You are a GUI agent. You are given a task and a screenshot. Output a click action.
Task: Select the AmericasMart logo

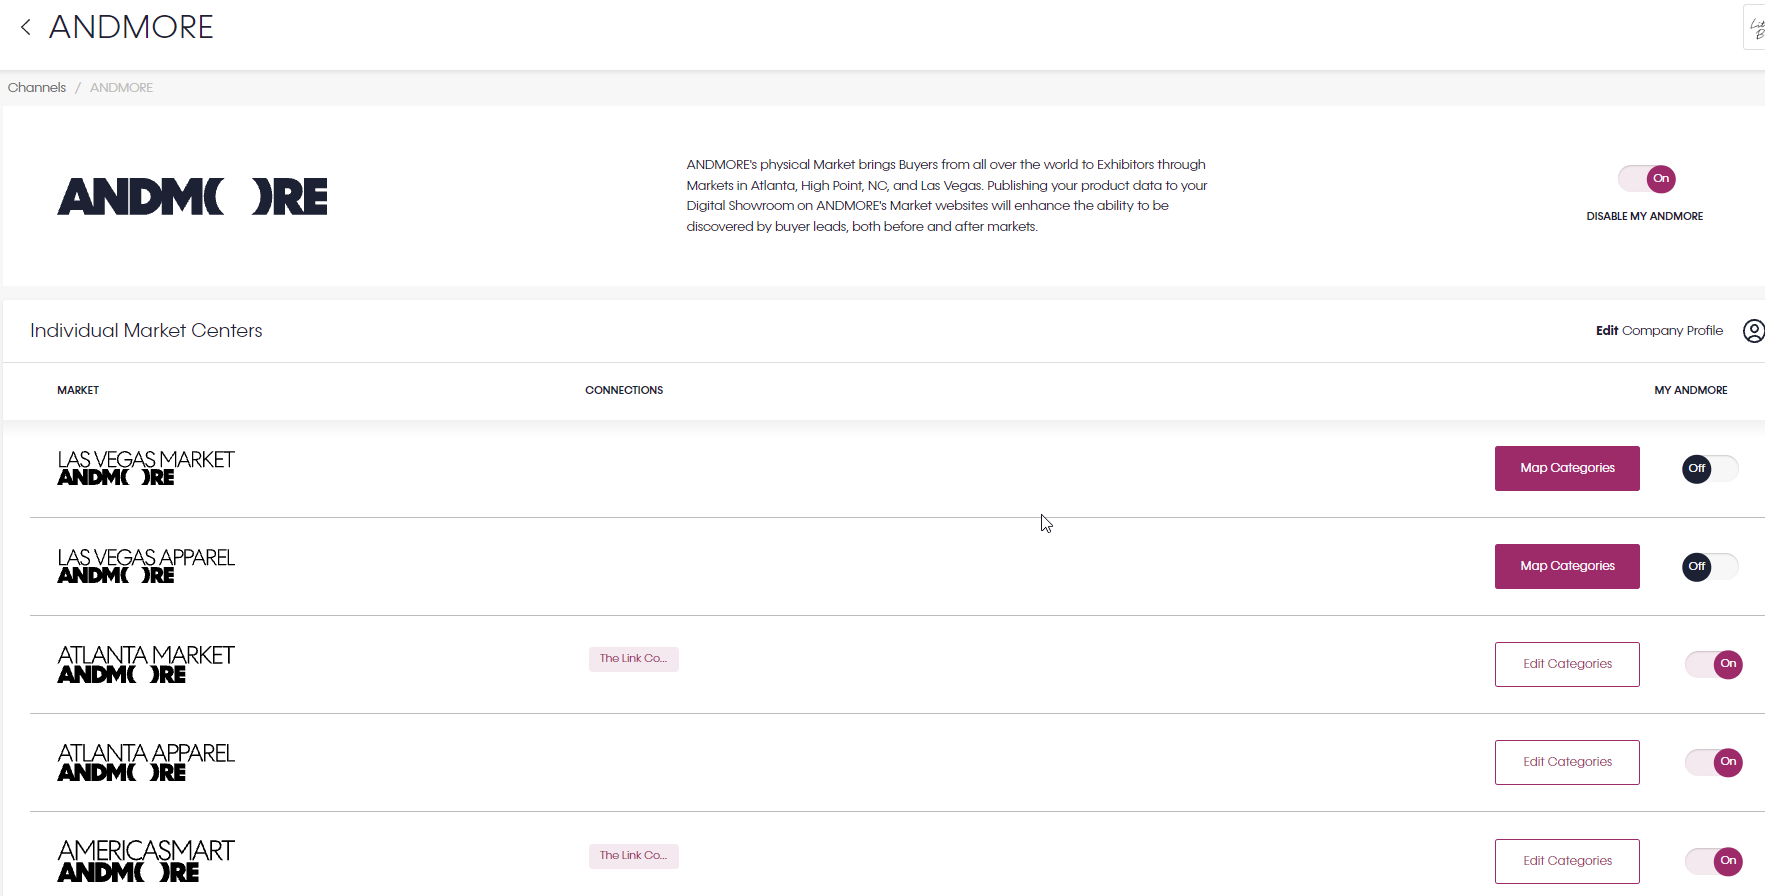pos(146,860)
